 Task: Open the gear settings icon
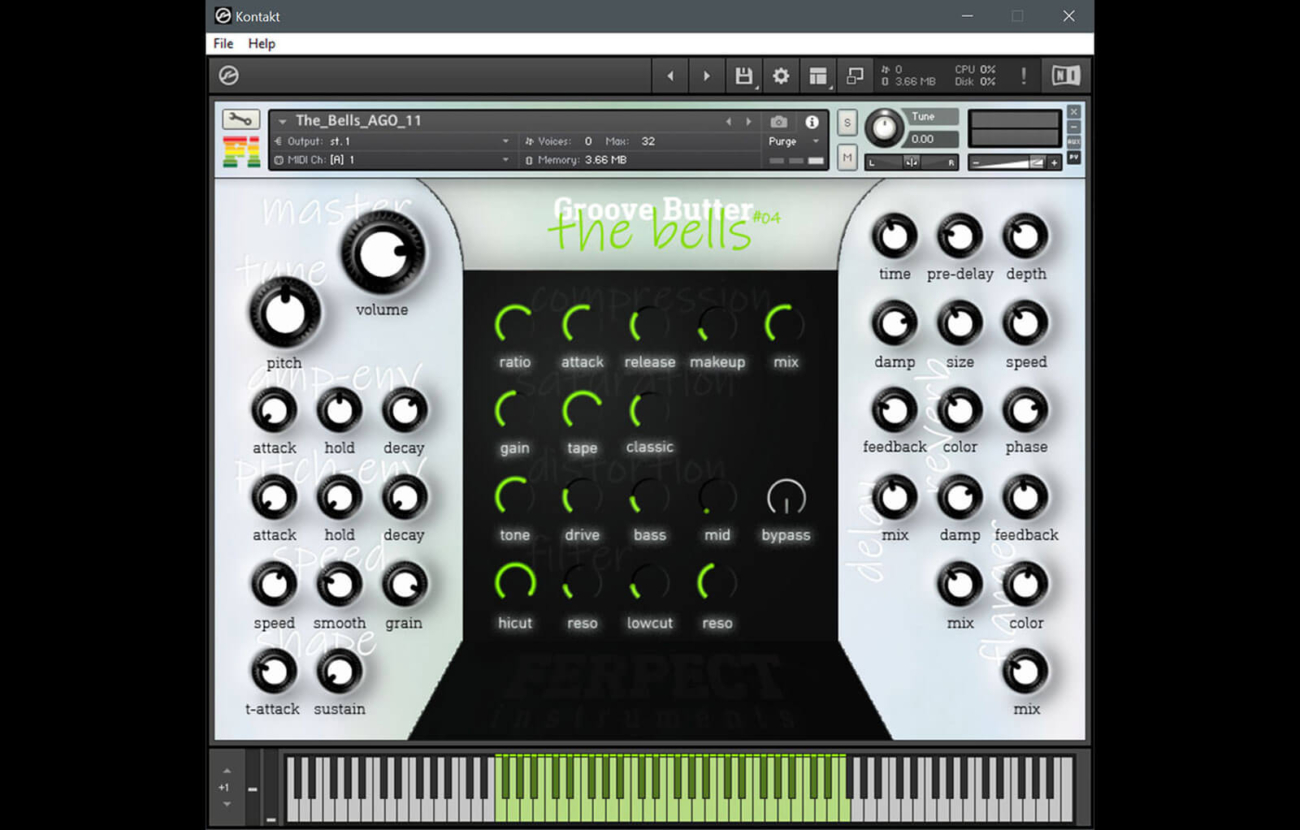[x=781, y=76]
